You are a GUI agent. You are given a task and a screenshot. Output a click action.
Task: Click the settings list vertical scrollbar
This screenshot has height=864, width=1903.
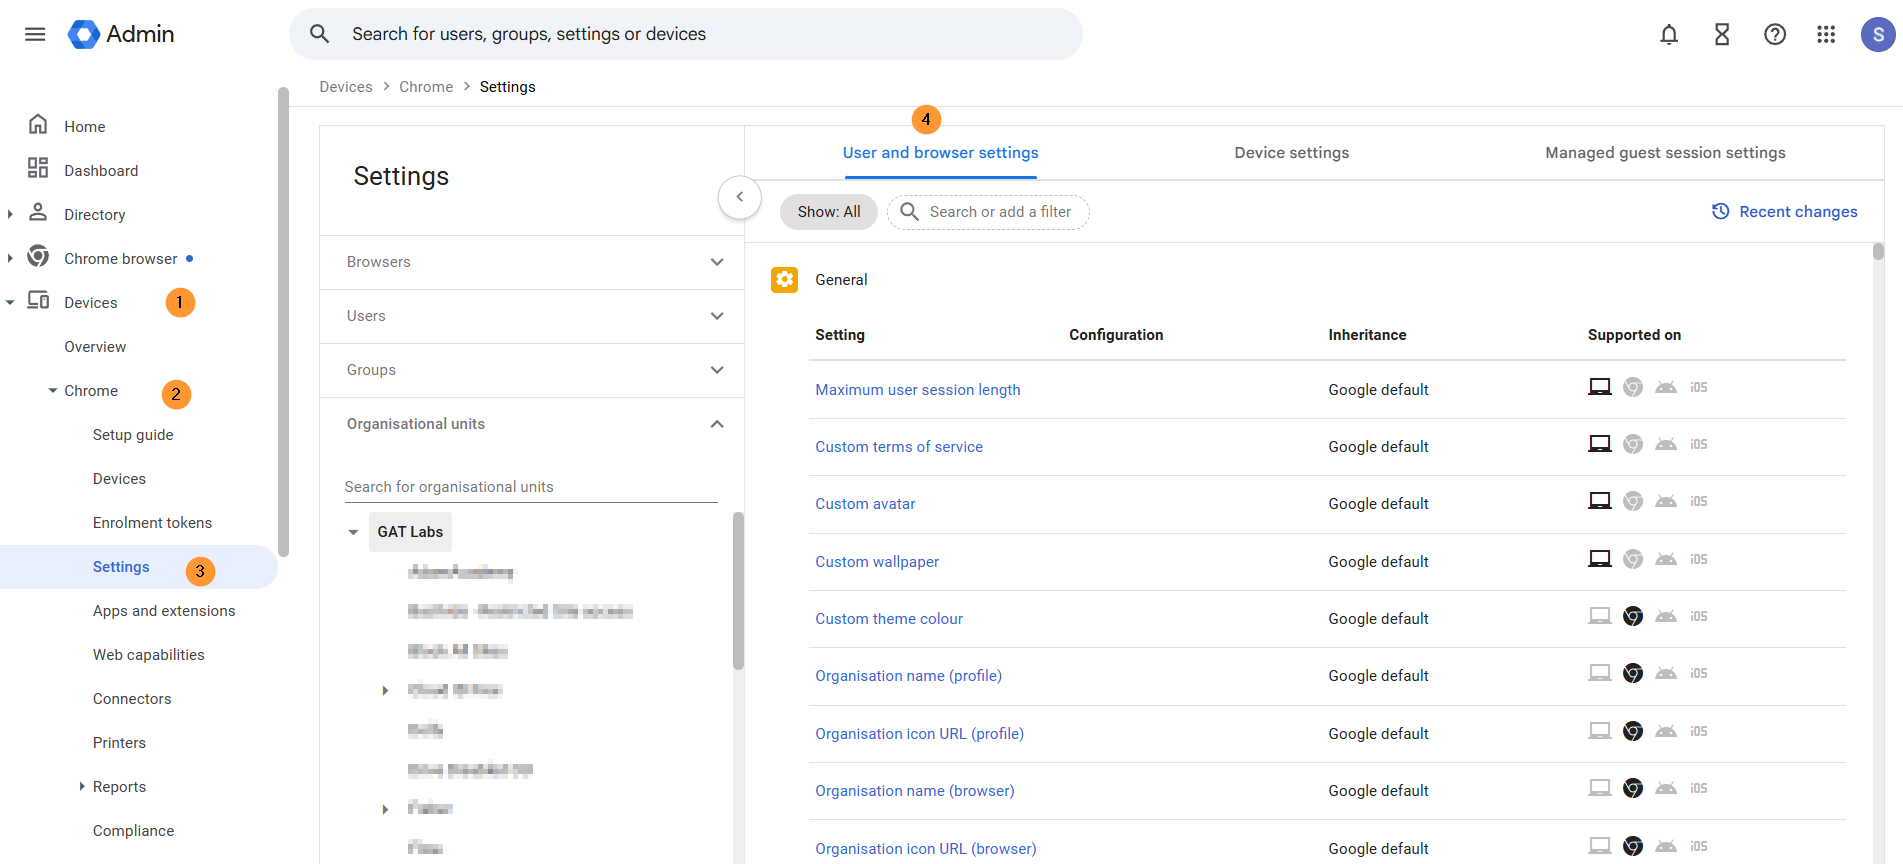click(1878, 252)
